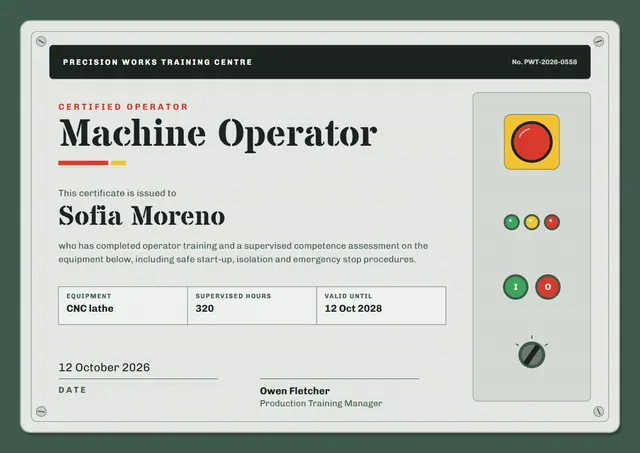Screen dimensions: 640x453
Task: Click the small red indicator light
Action: click(551, 222)
